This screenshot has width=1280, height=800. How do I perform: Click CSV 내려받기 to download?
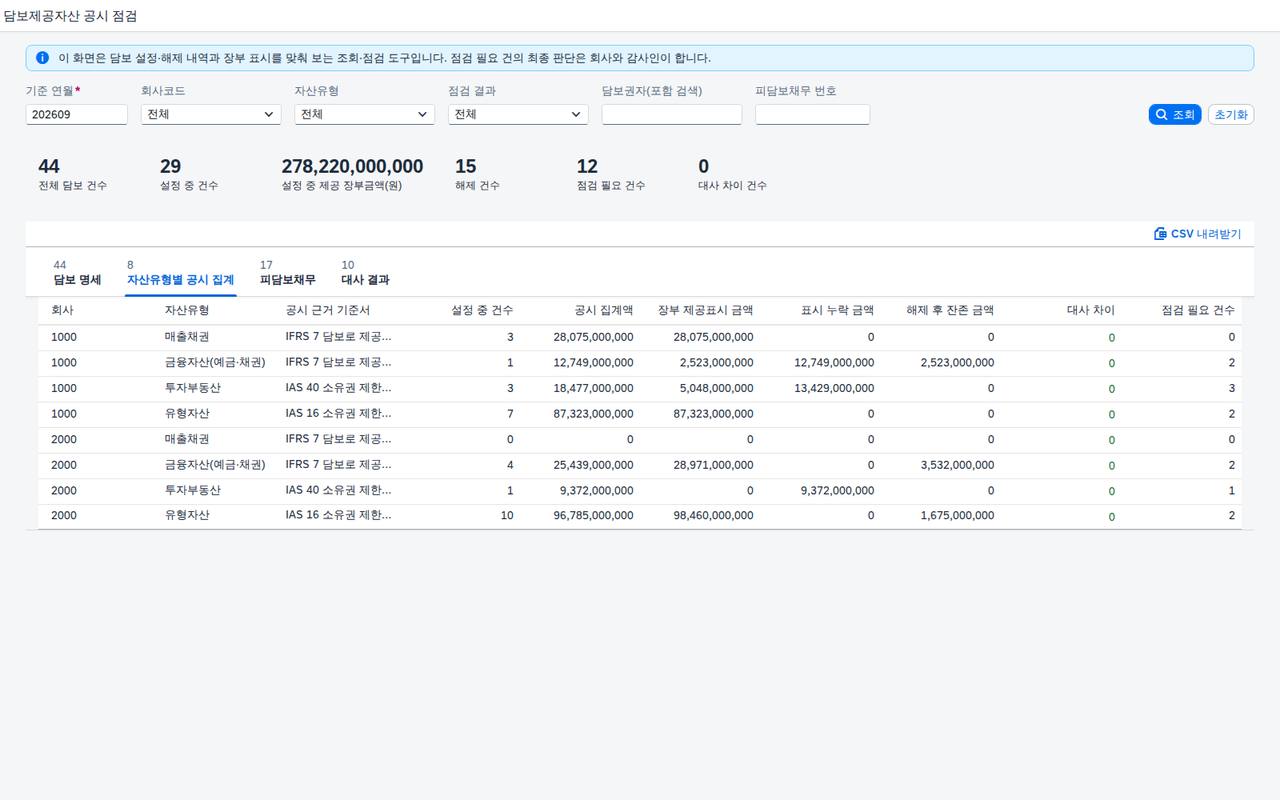[1198, 234]
